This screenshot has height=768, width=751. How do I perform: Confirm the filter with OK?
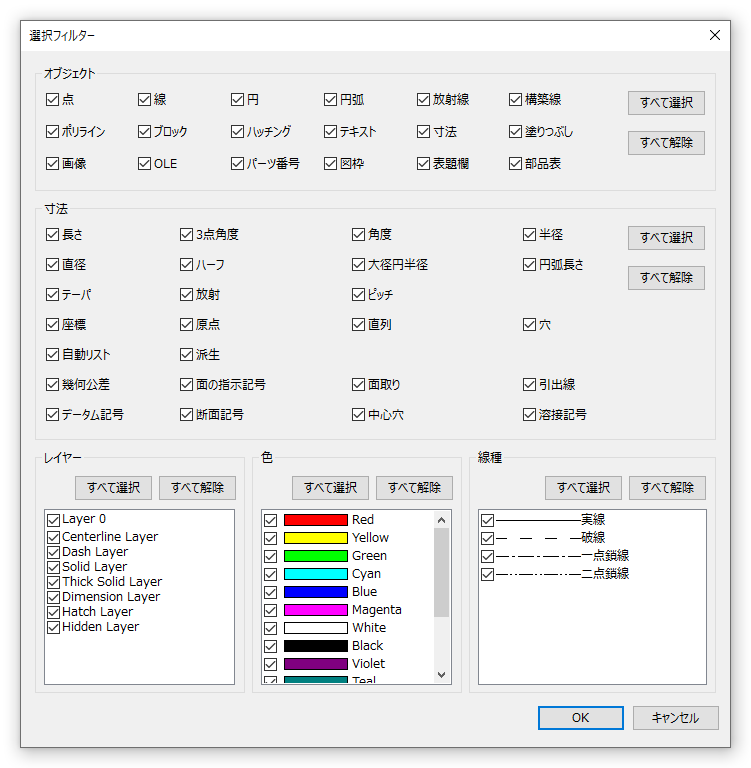(580, 718)
